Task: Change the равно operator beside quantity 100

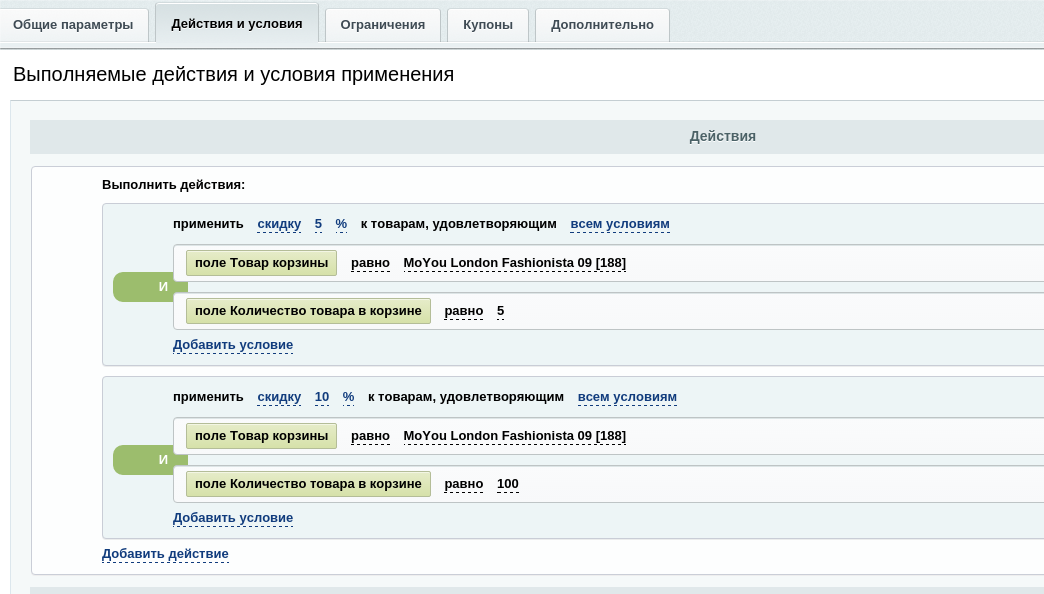Action: (464, 484)
